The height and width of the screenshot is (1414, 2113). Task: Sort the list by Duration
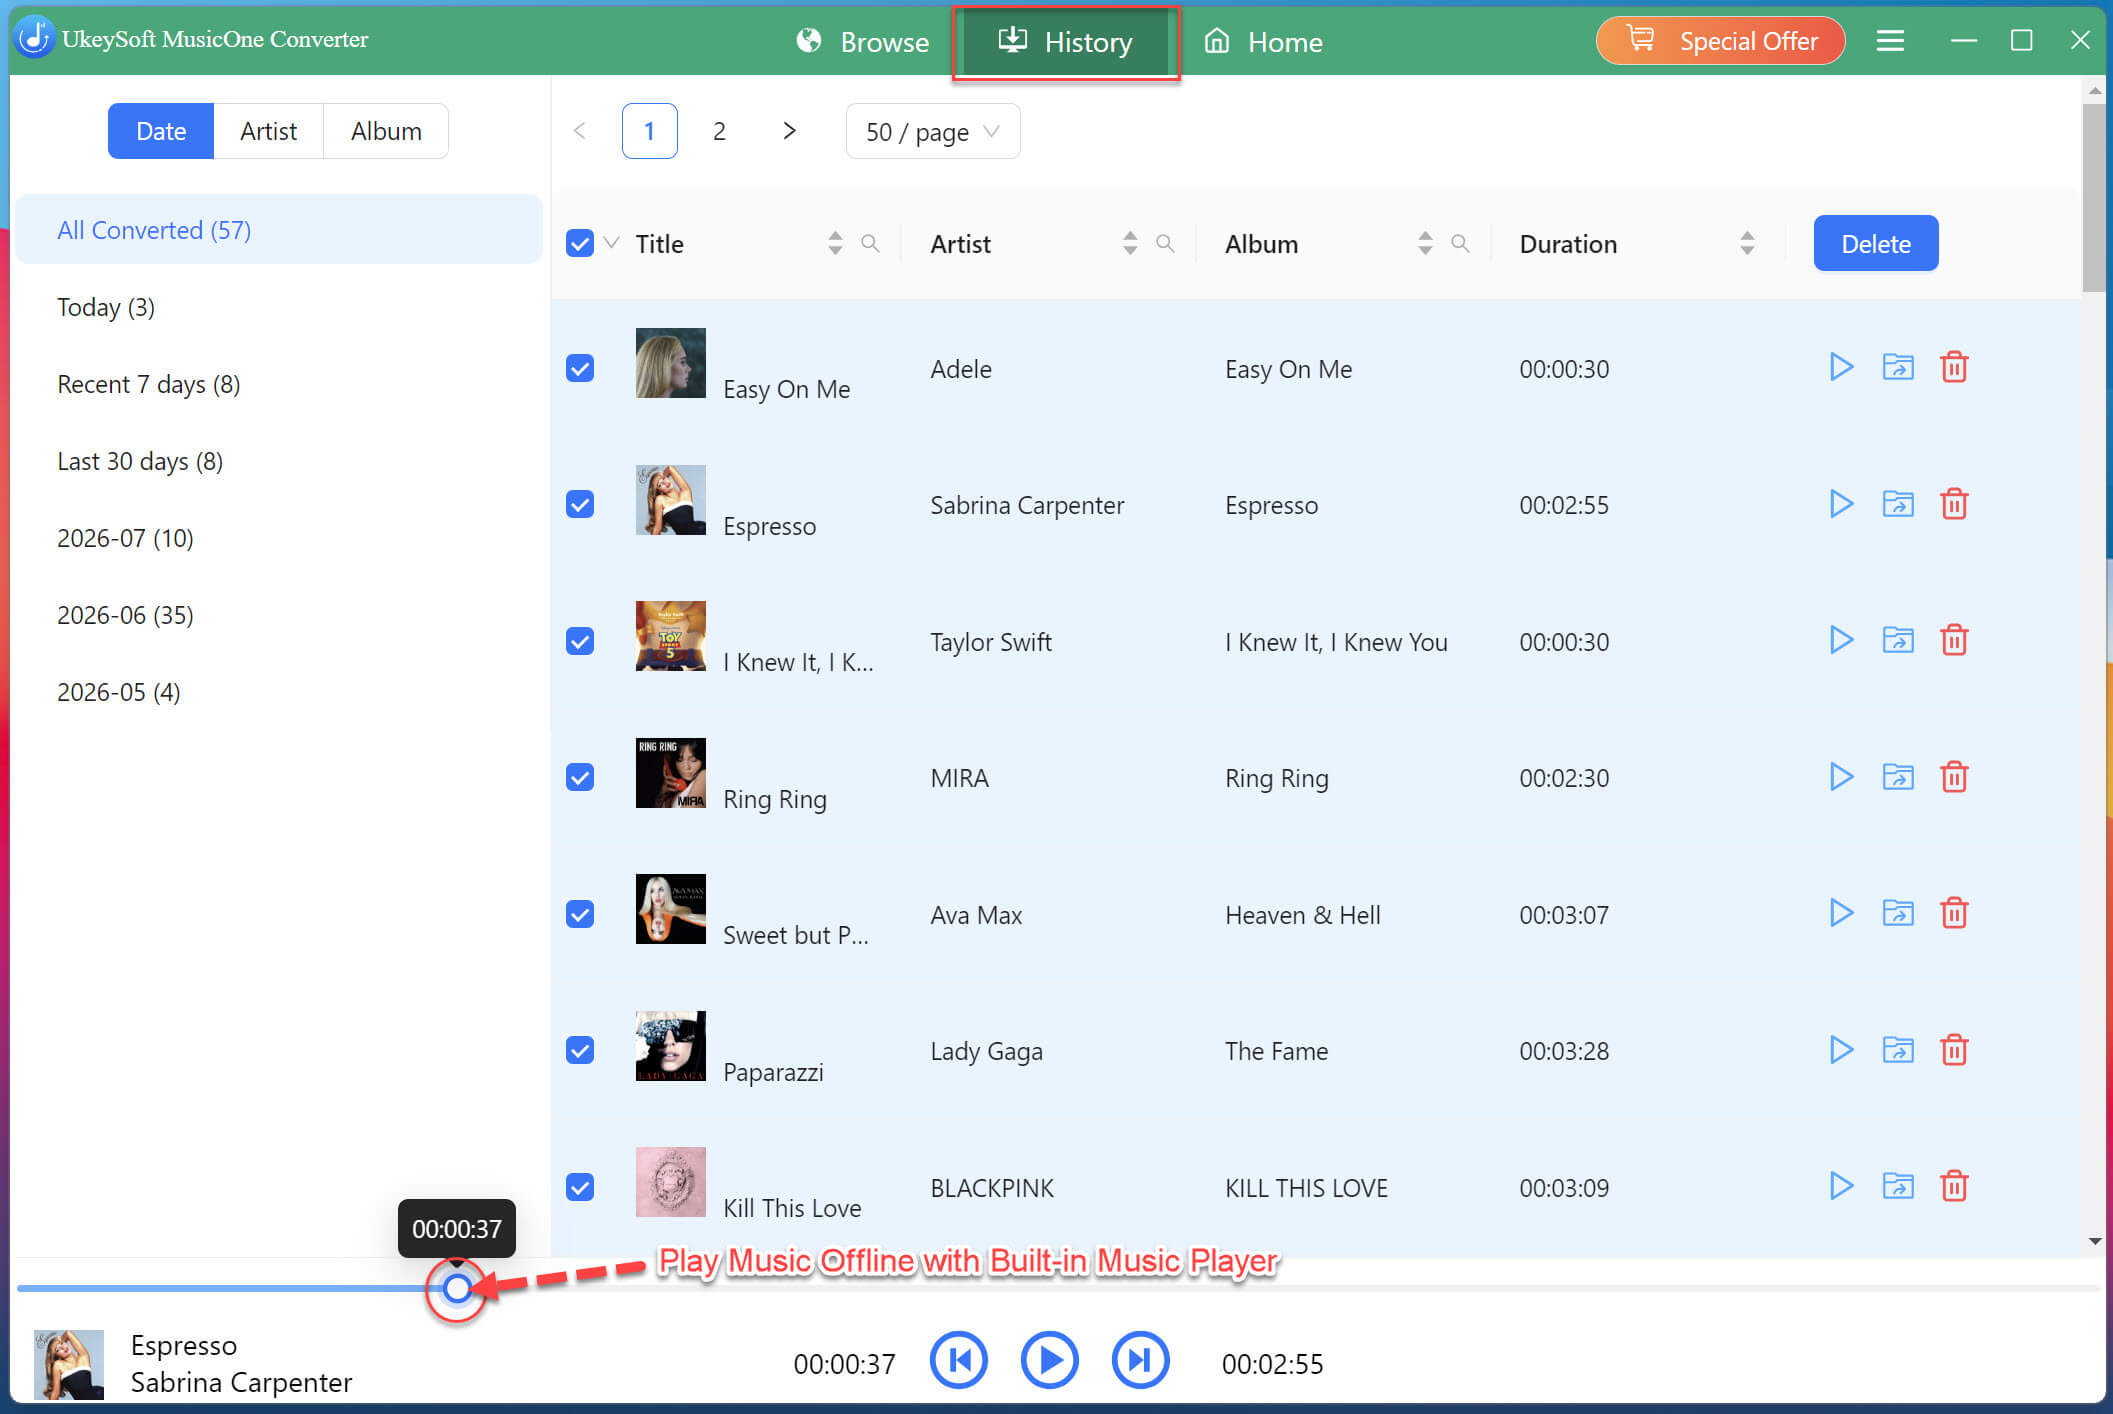(x=1747, y=243)
